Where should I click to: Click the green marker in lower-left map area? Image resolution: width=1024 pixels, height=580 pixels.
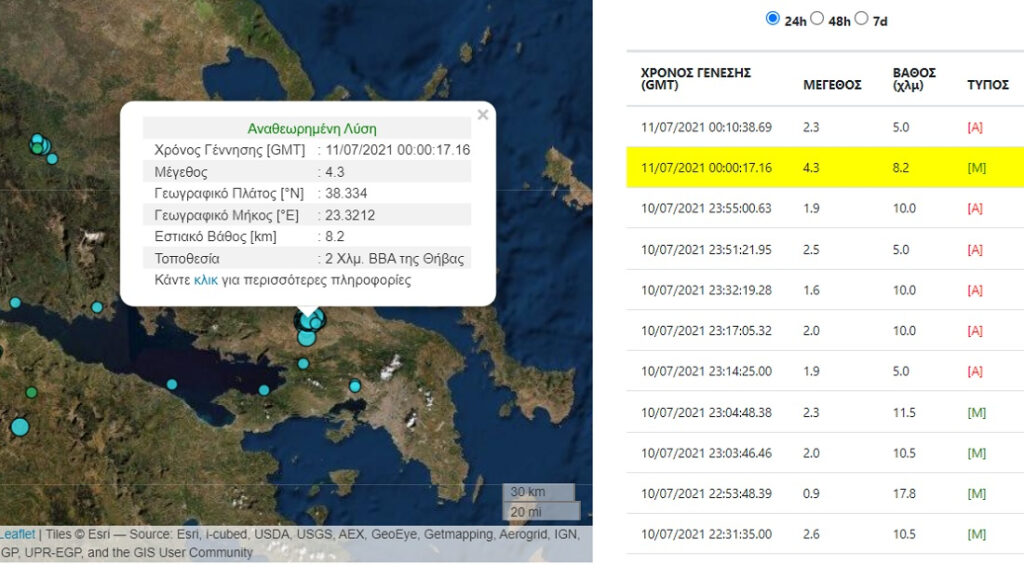[x=31, y=392]
